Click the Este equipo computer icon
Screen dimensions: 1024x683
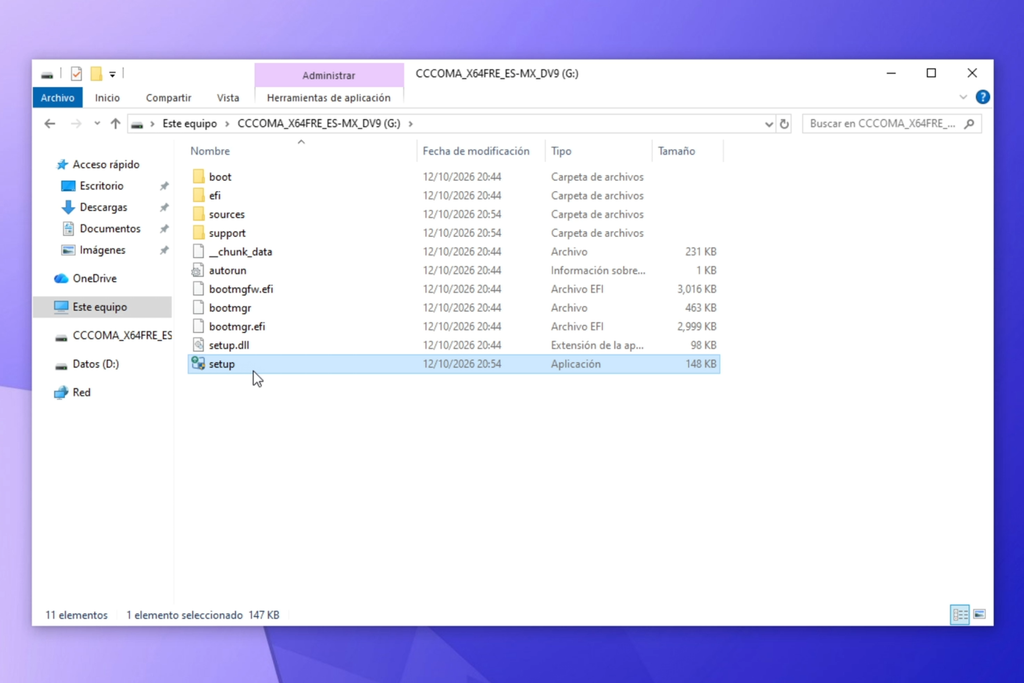point(61,306)
